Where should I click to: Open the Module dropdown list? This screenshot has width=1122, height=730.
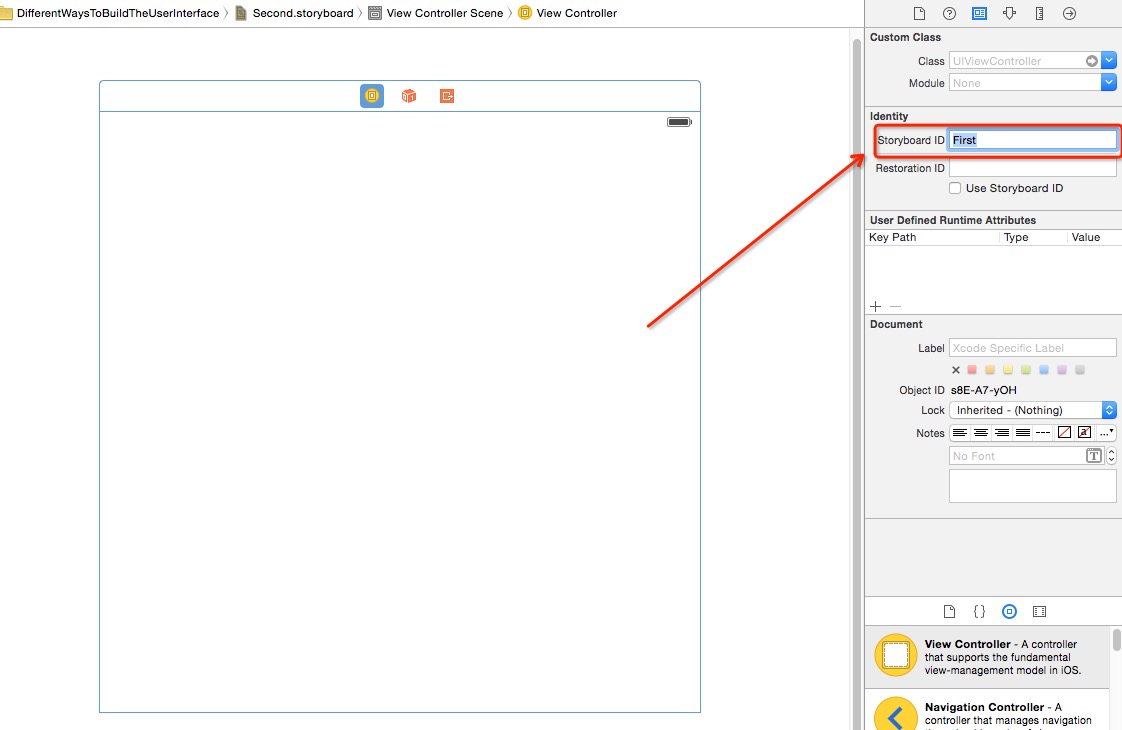click(1109, 83)
